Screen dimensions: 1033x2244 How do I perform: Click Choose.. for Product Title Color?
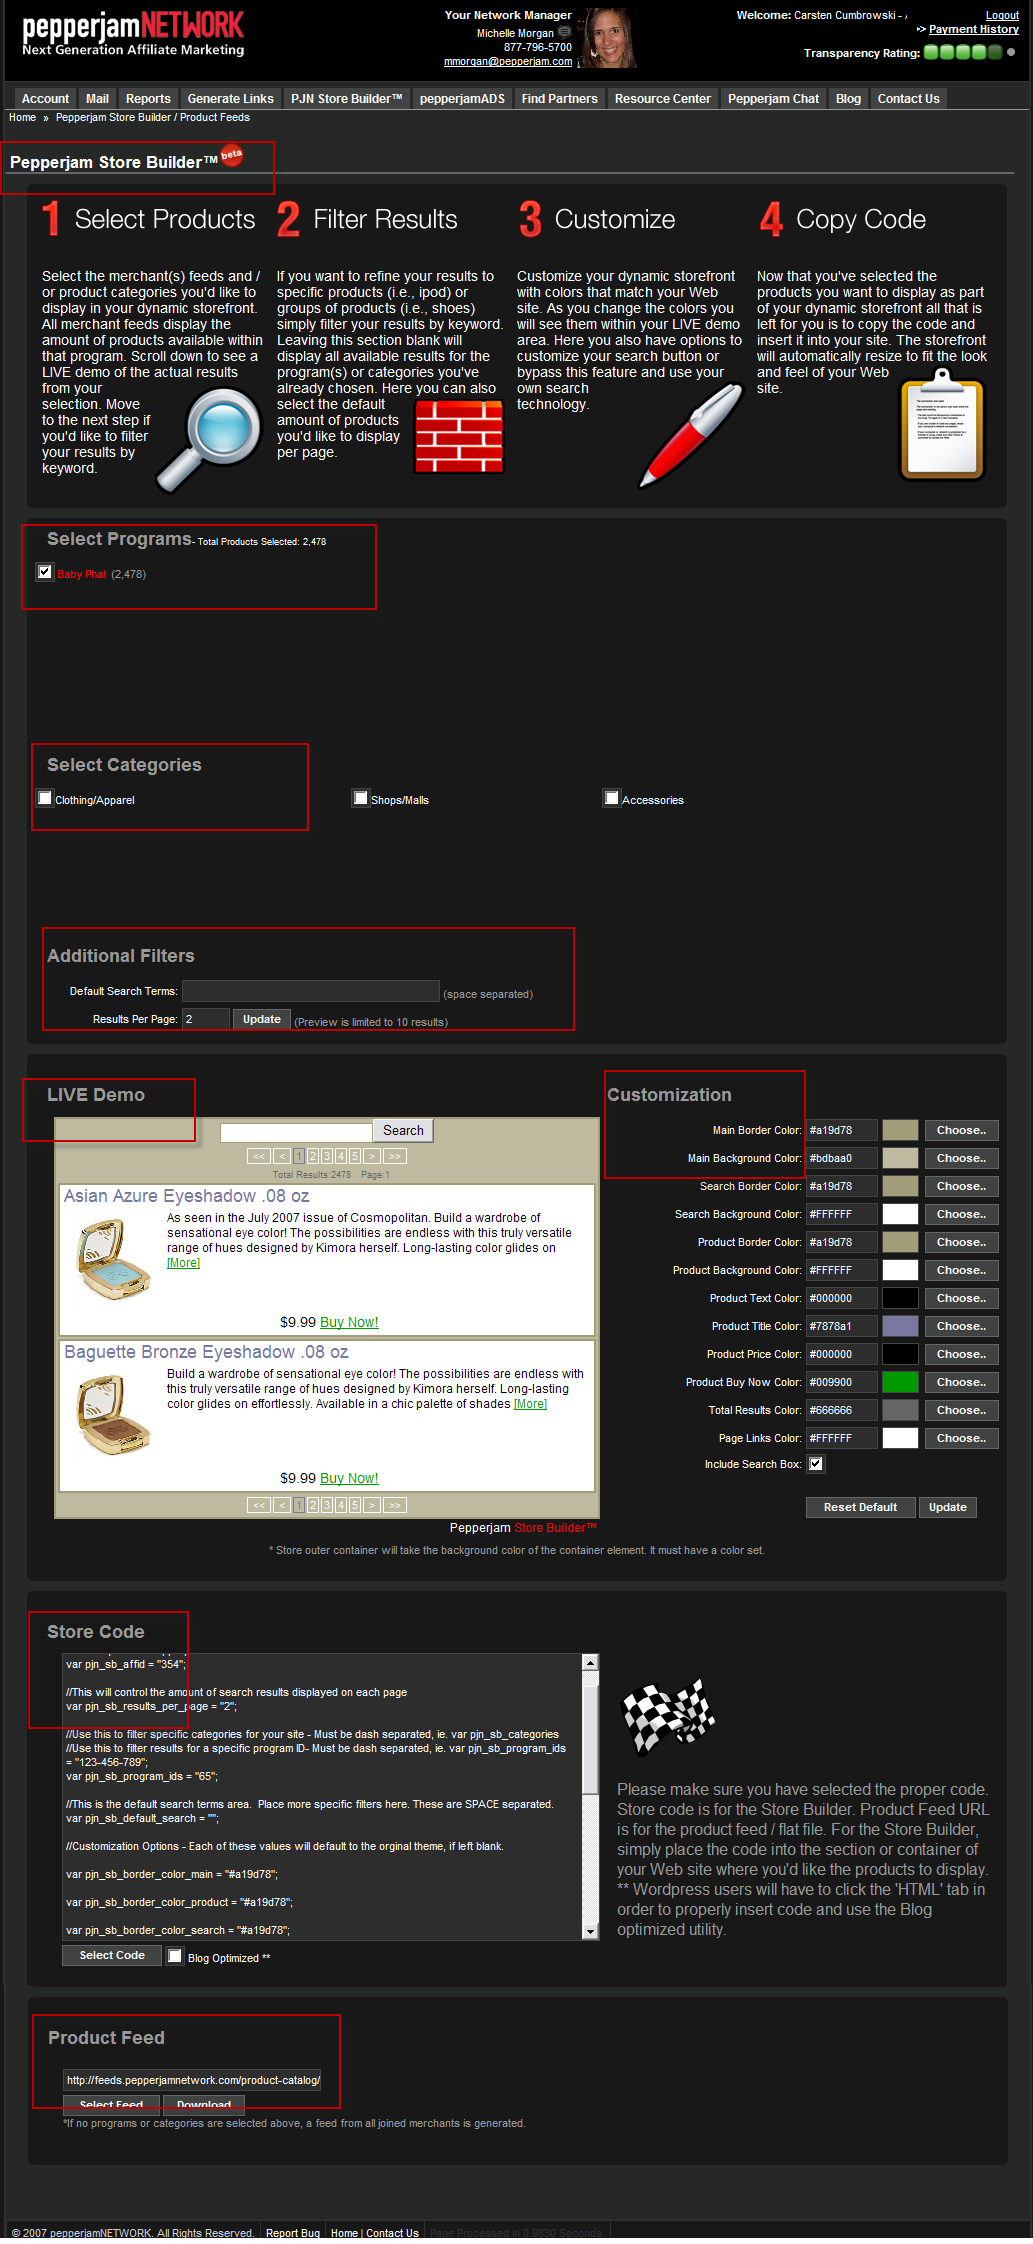point(961,1326)
